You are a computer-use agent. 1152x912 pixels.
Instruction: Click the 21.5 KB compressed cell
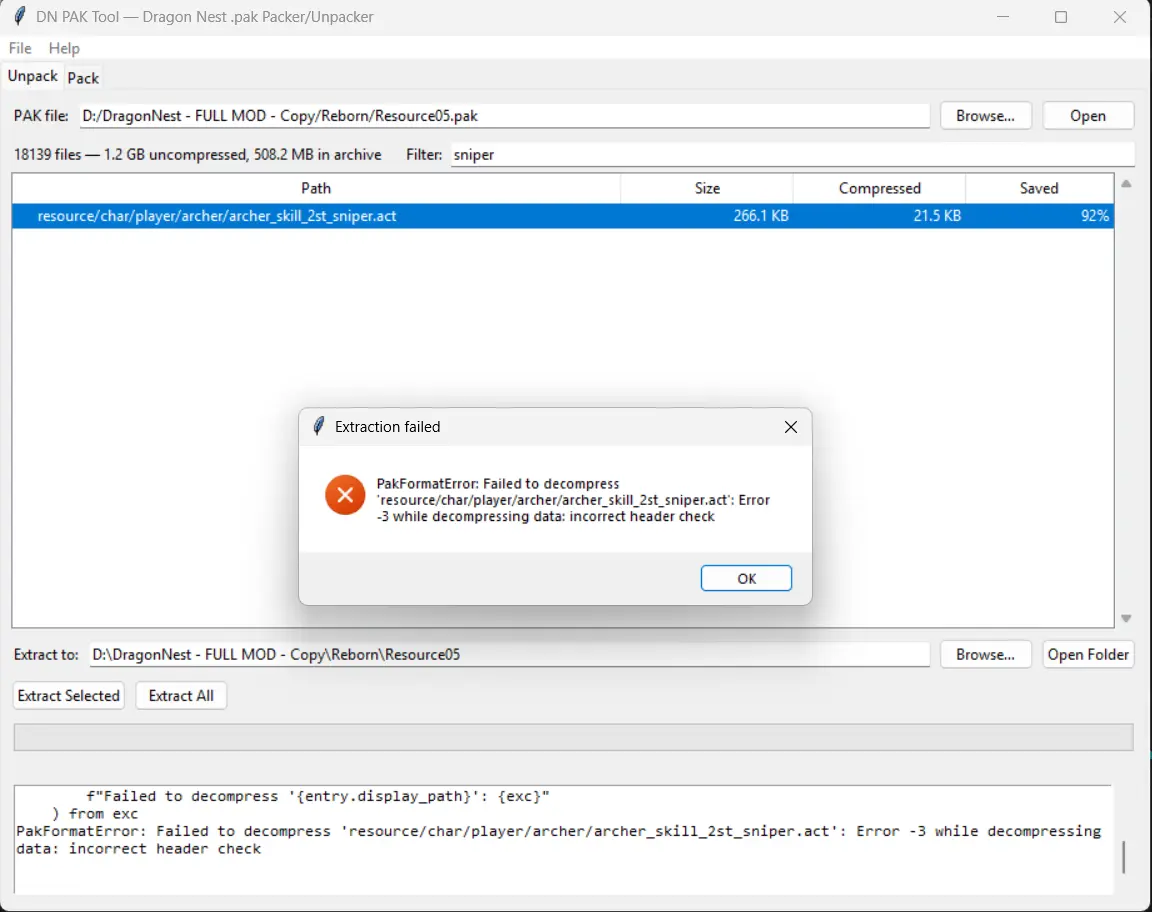pyautogui.click(x=937, y=216)
